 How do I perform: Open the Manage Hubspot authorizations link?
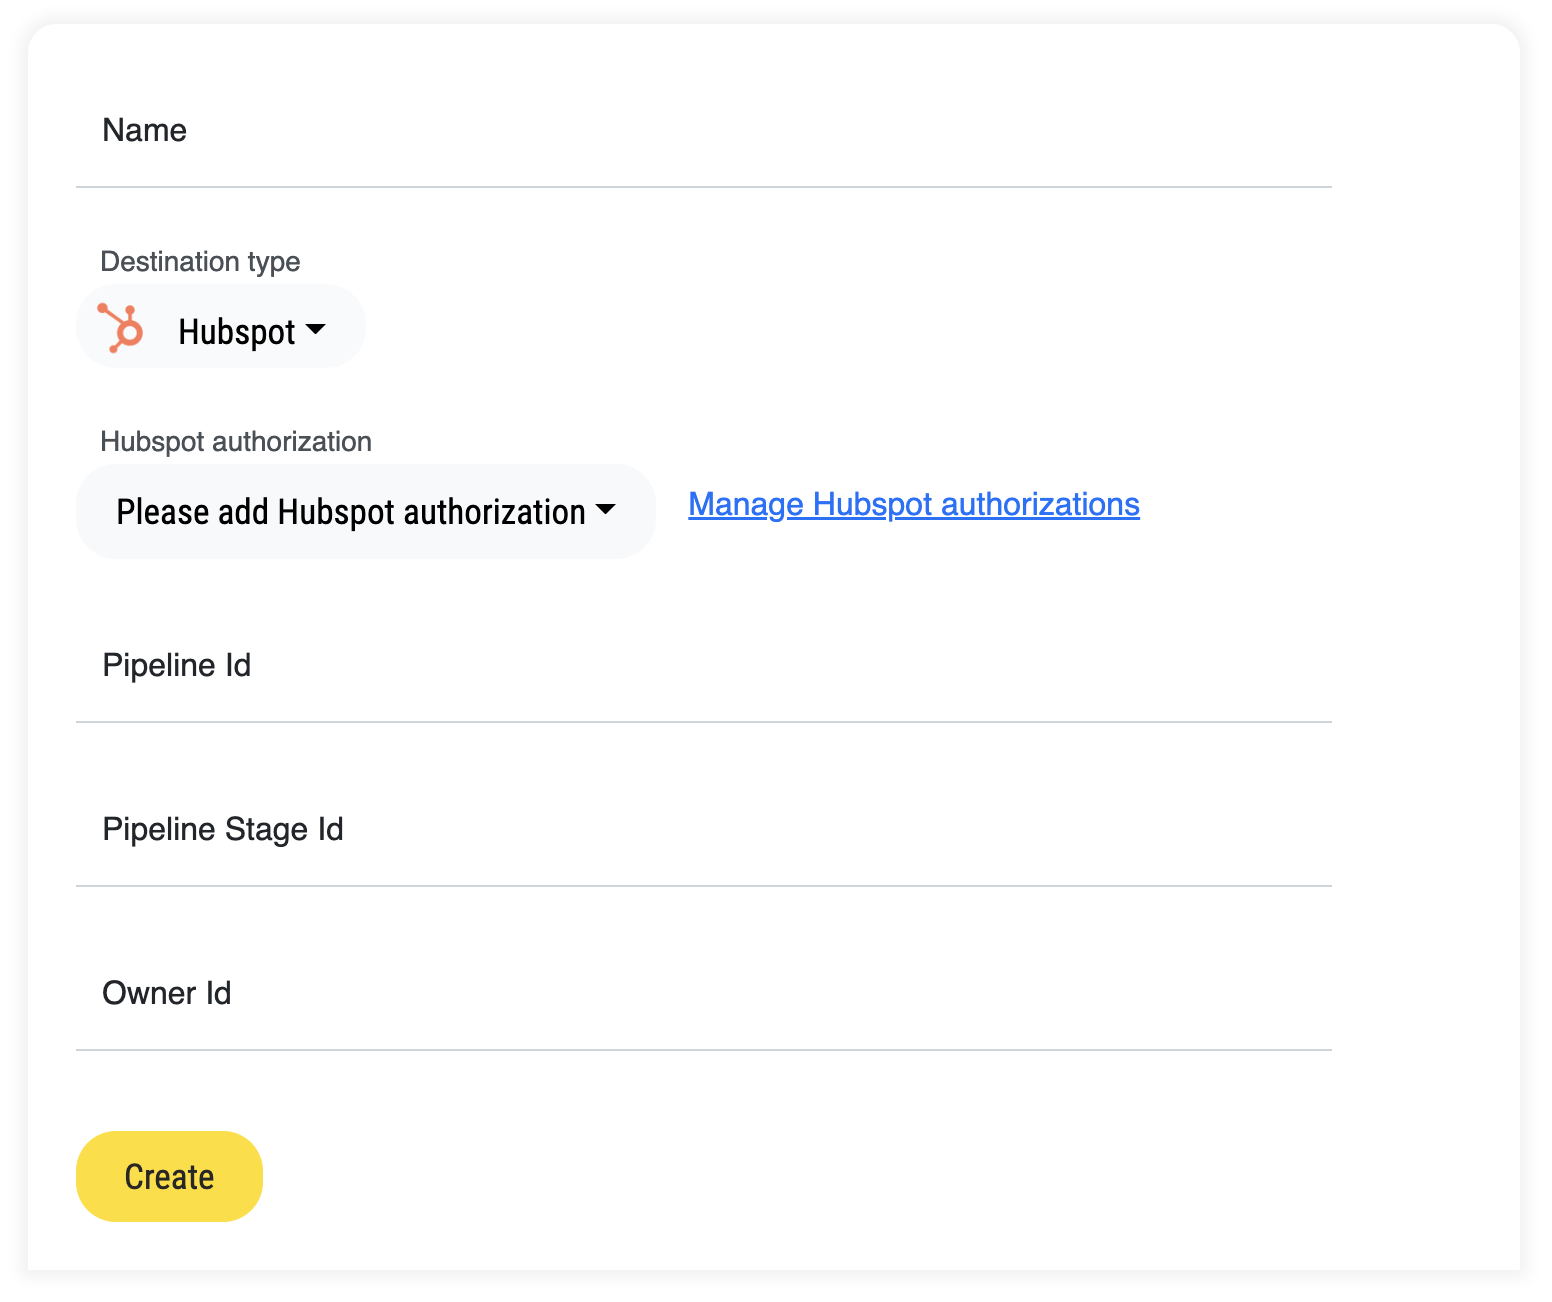click(913, 505)
